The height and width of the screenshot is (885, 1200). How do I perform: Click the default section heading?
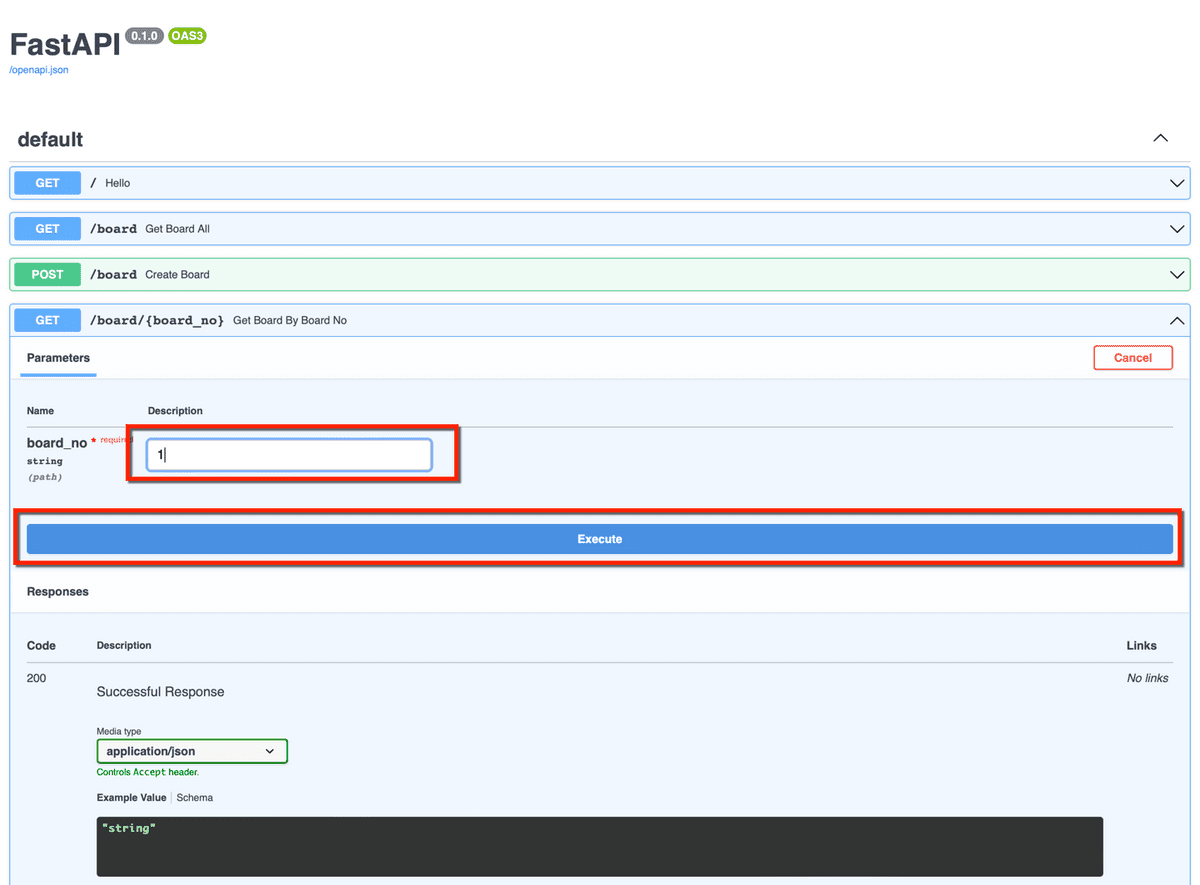click(50, 139)
